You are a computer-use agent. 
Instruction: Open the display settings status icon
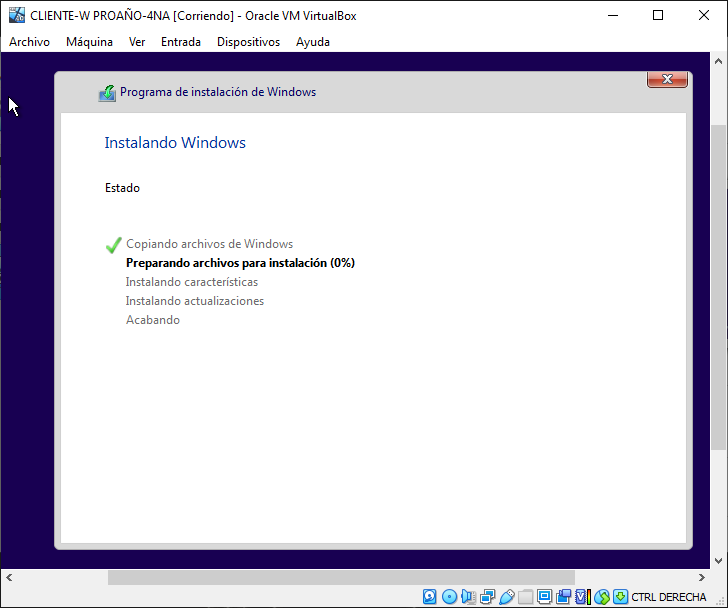pyautogui.click(x=544, y=596)
